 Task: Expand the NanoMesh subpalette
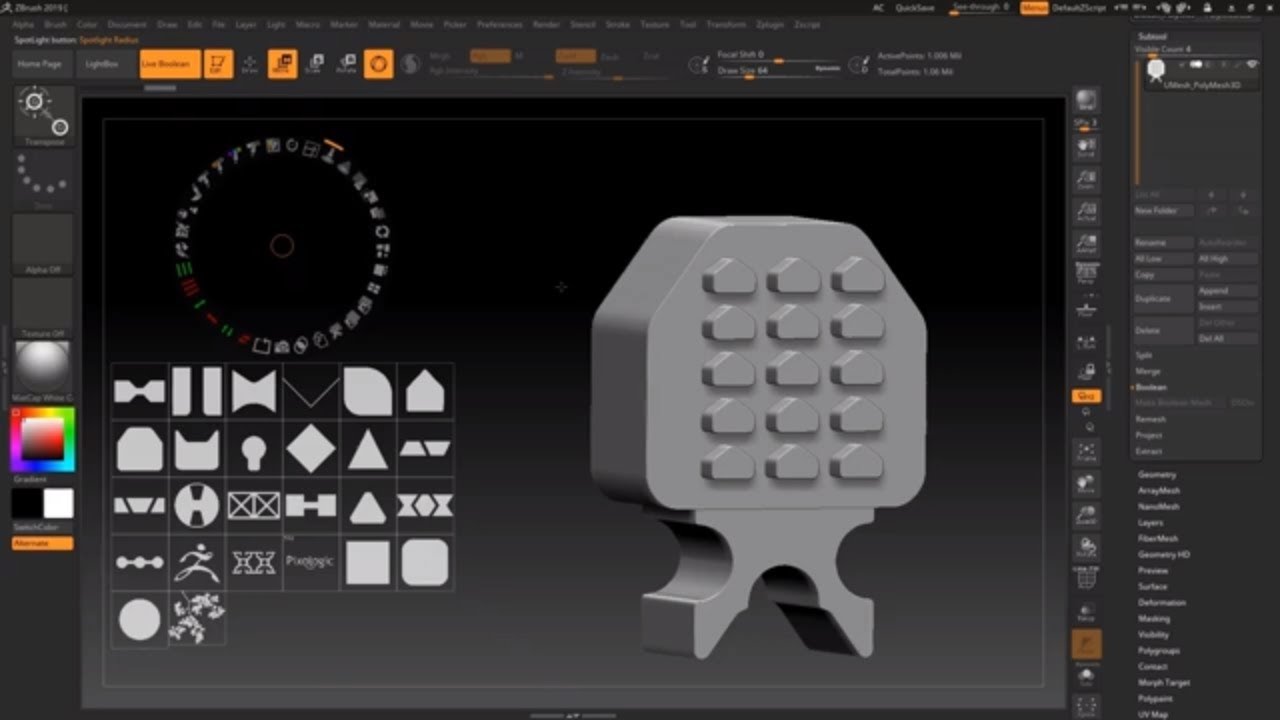[x=1158, y=506]
